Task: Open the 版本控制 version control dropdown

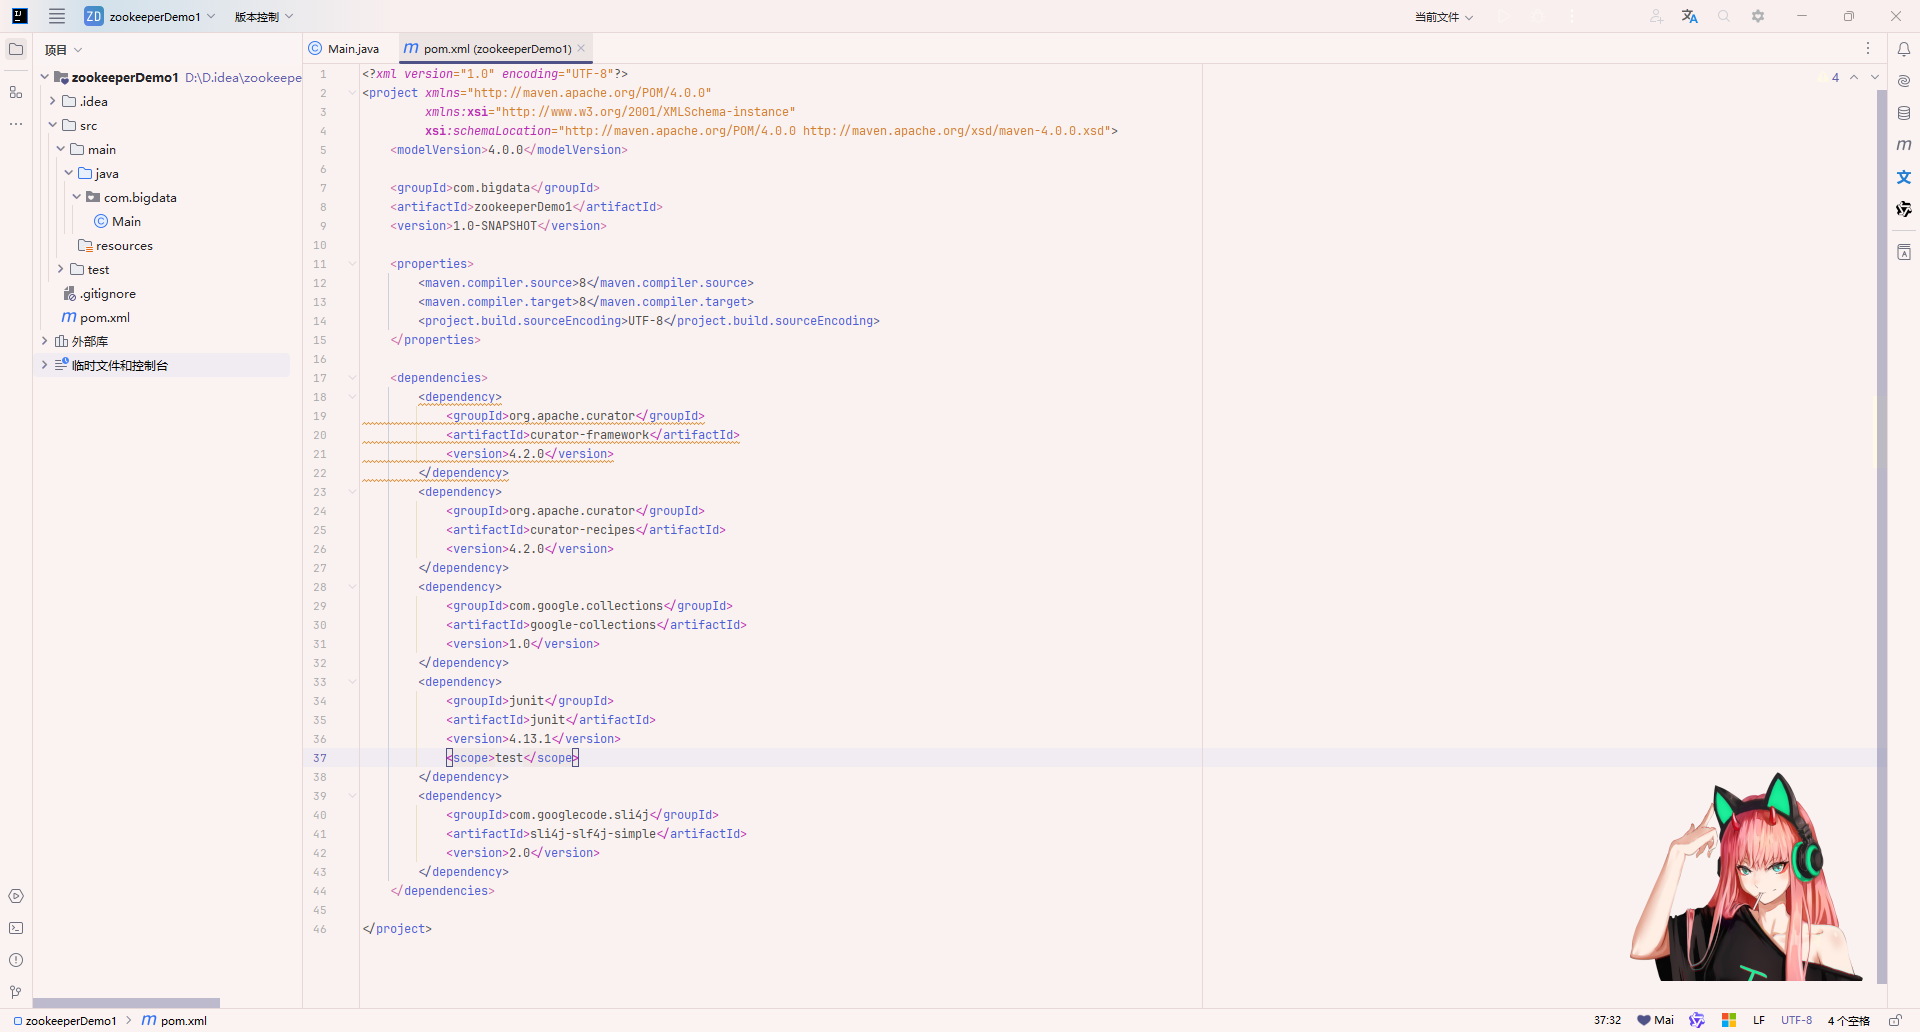Action: click(x=264, y=16)
